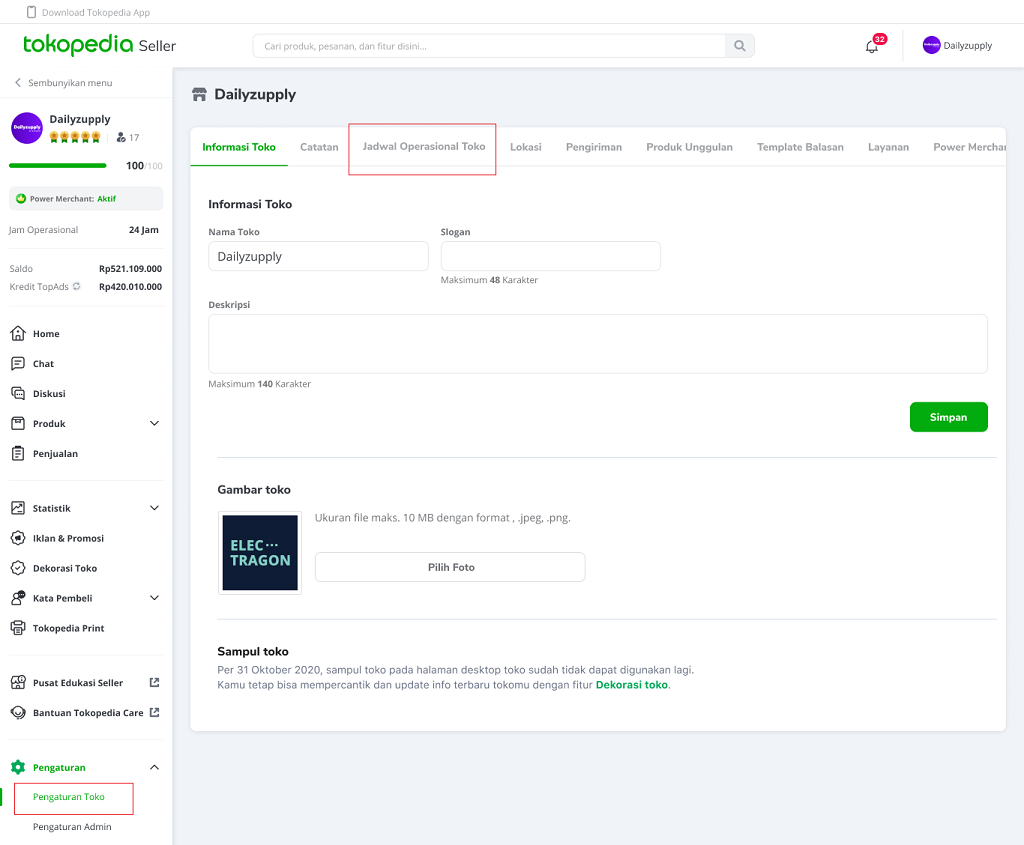Switch to the Informasi Toko tab
Screen dimensions: 1024x845
coord(239,147)
